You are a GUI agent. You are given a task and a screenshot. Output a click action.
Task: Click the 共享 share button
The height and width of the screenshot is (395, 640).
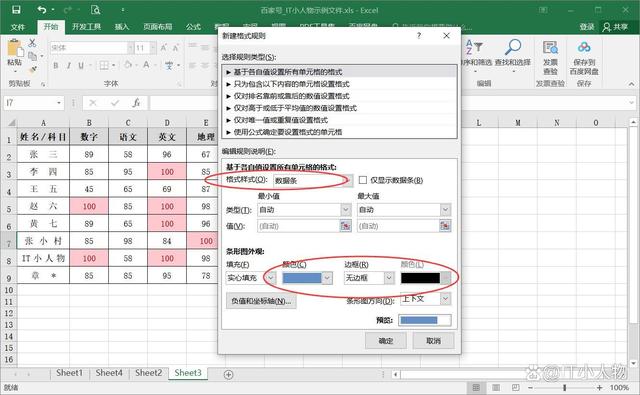click(616, 27)
